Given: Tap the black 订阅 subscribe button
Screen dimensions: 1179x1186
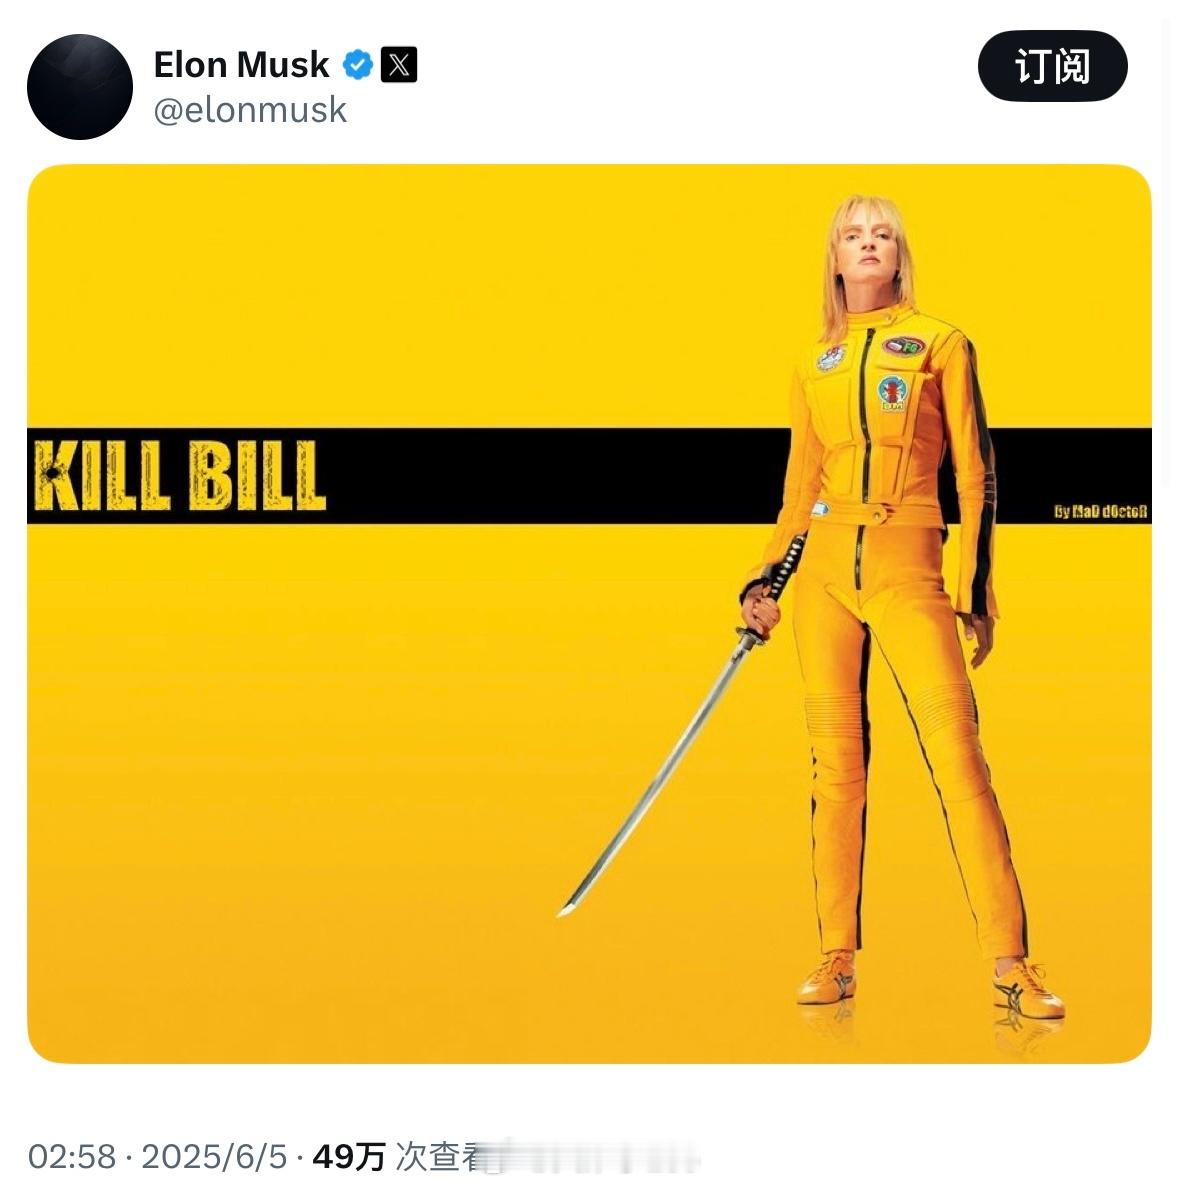Looking at the screenshot, I should click(1052, 67).
